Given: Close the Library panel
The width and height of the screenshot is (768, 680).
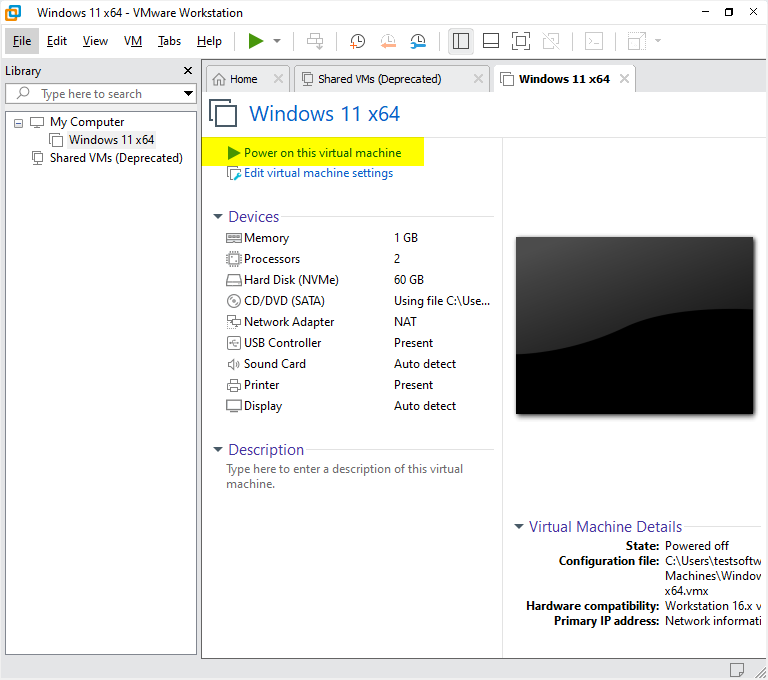Looking at the screenshot, I should pos(188,71).
